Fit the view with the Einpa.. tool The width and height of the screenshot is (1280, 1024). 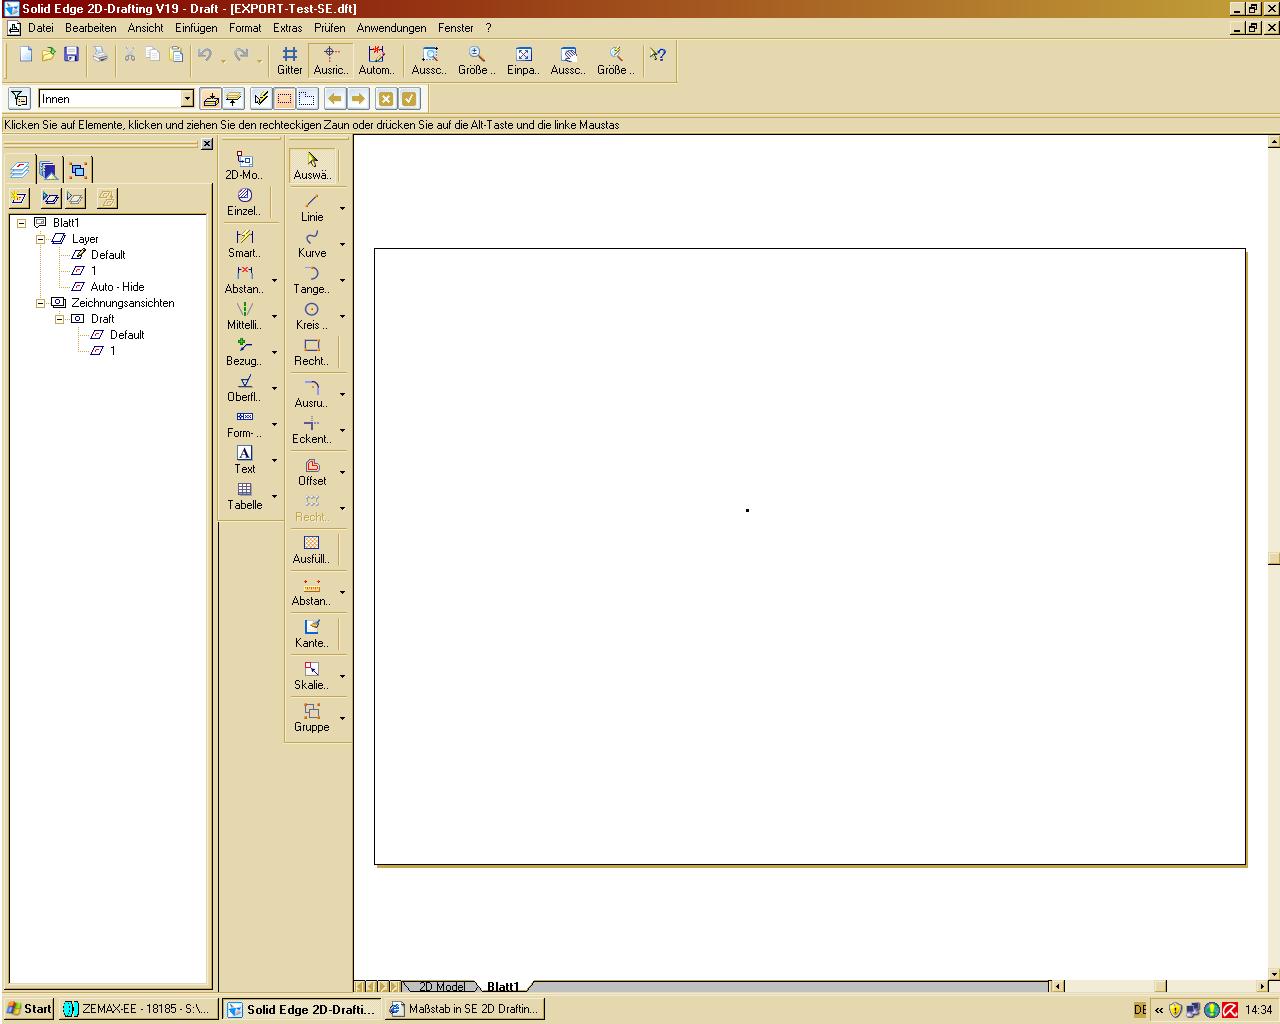click(523, 61)
